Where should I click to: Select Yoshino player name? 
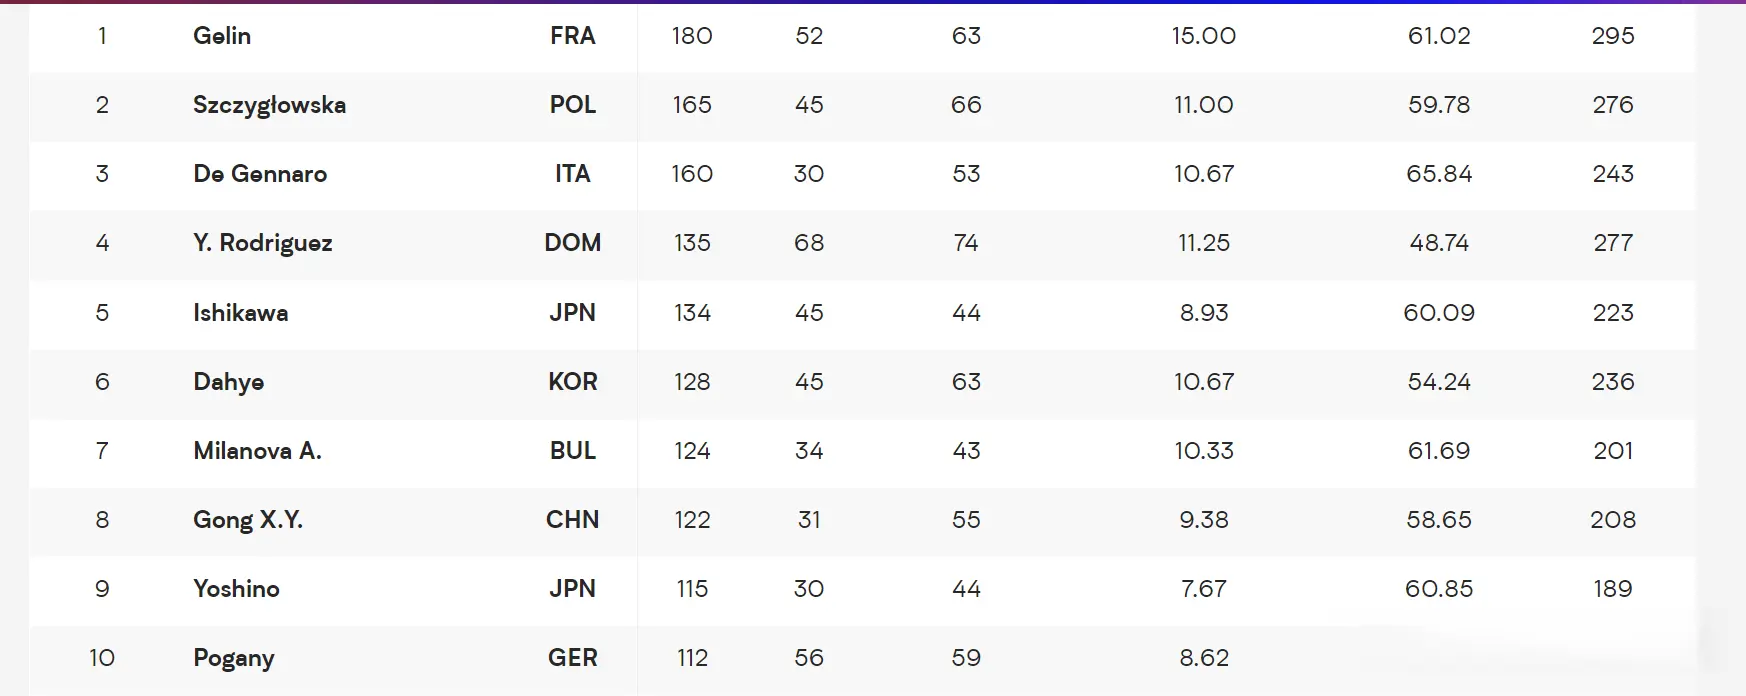point(236,589)
